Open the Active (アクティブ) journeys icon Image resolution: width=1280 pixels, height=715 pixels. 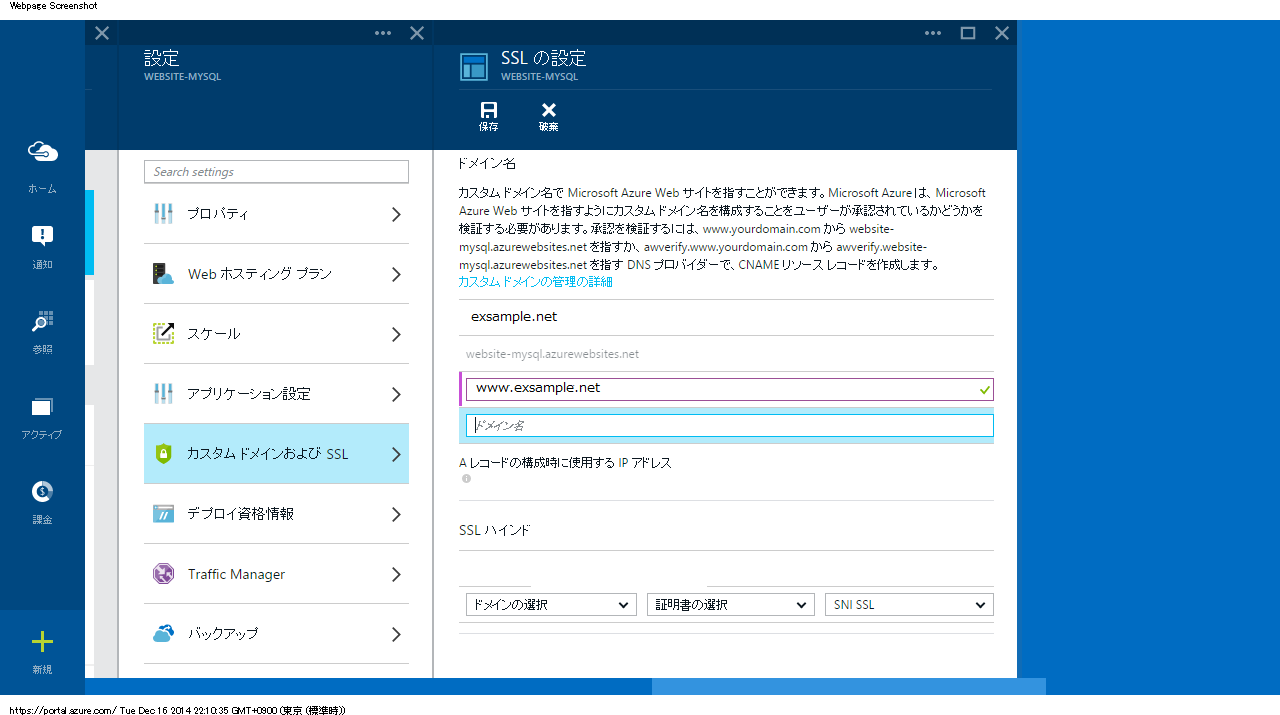[42, 407]
